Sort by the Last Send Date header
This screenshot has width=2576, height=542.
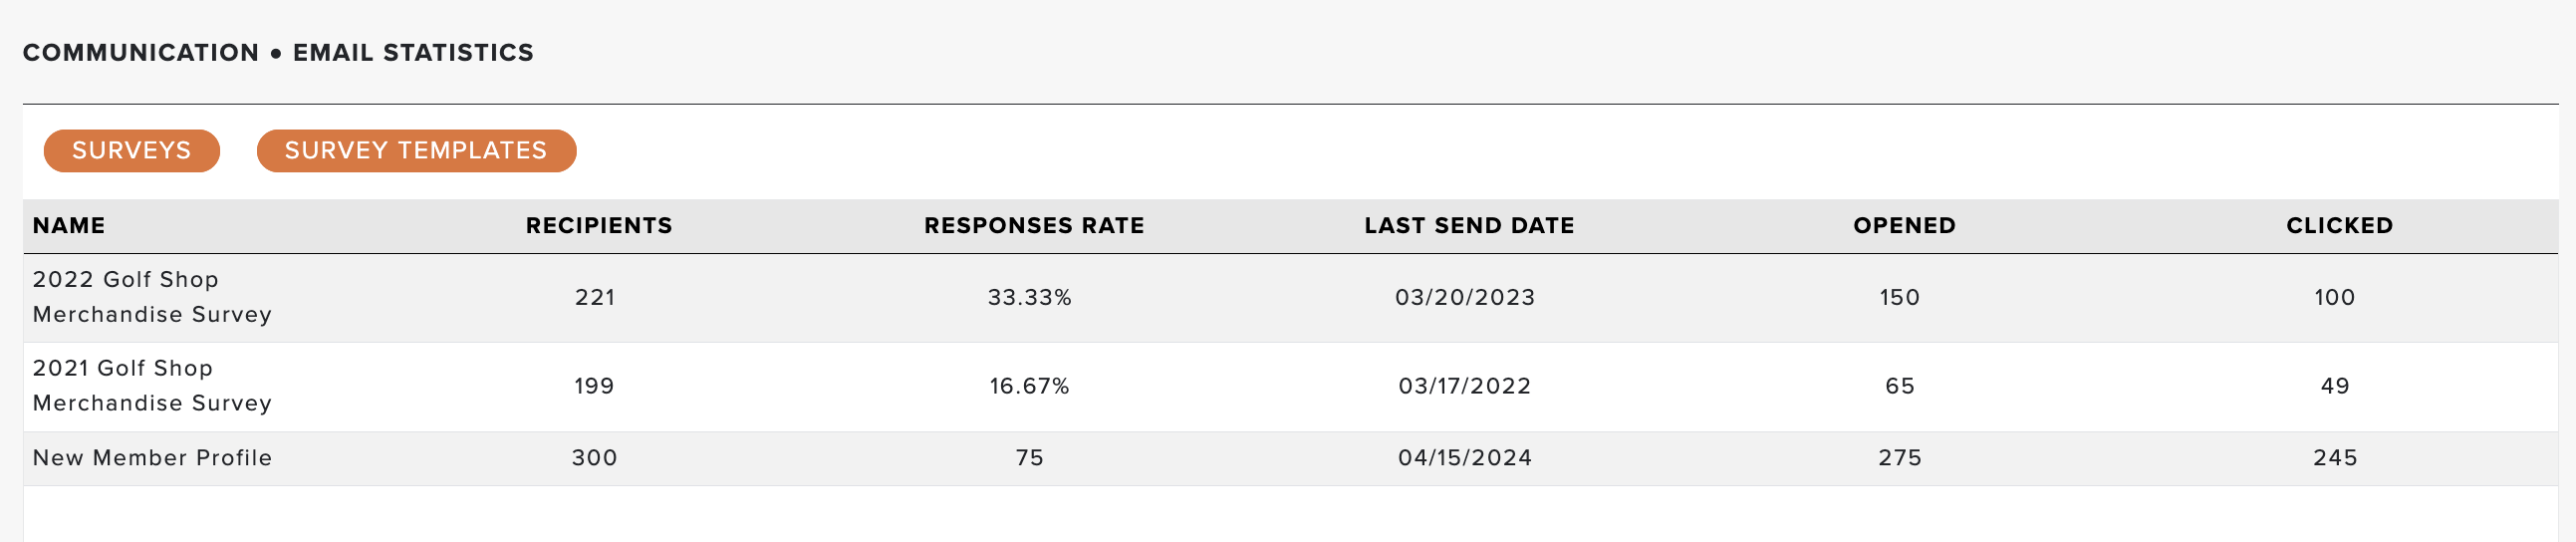1469,226
